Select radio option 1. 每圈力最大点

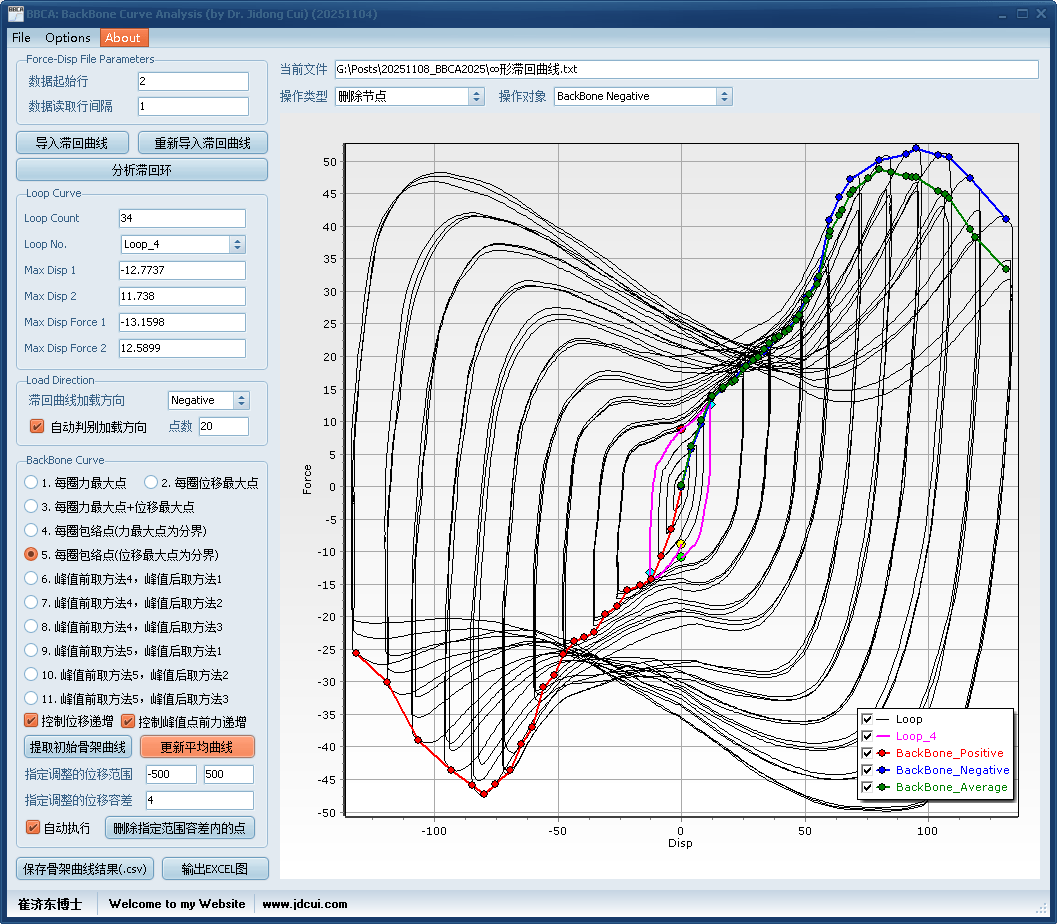(31, 483)
